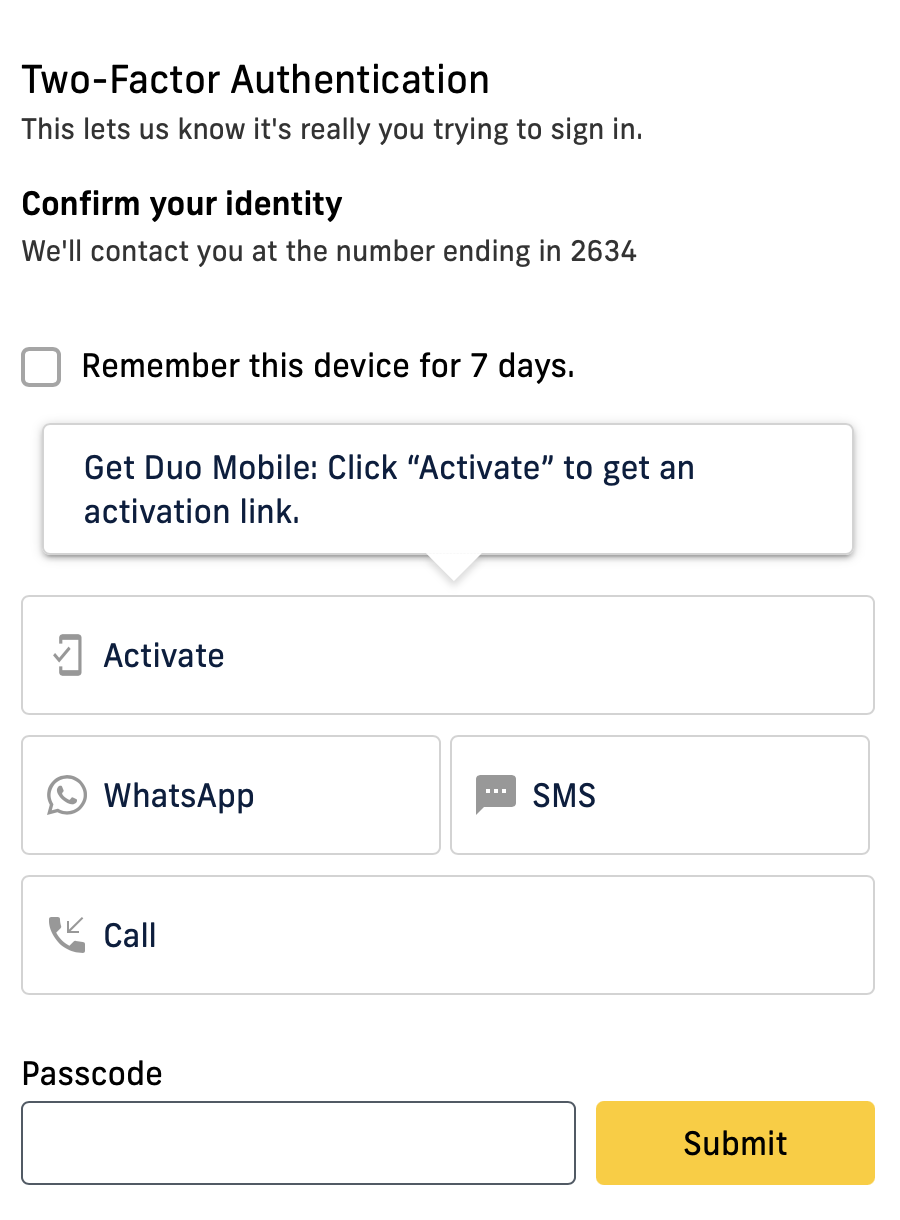Click the incoming Call phone icon
The width and height of the screenshot is (900, 1220).
click(x=67, y=935)
